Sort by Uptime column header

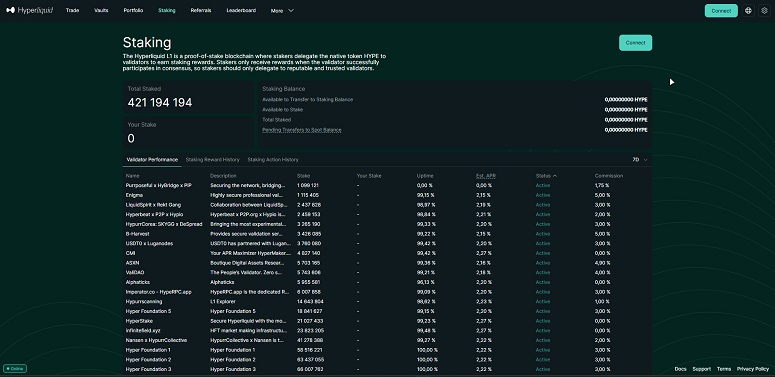point(425,176)
